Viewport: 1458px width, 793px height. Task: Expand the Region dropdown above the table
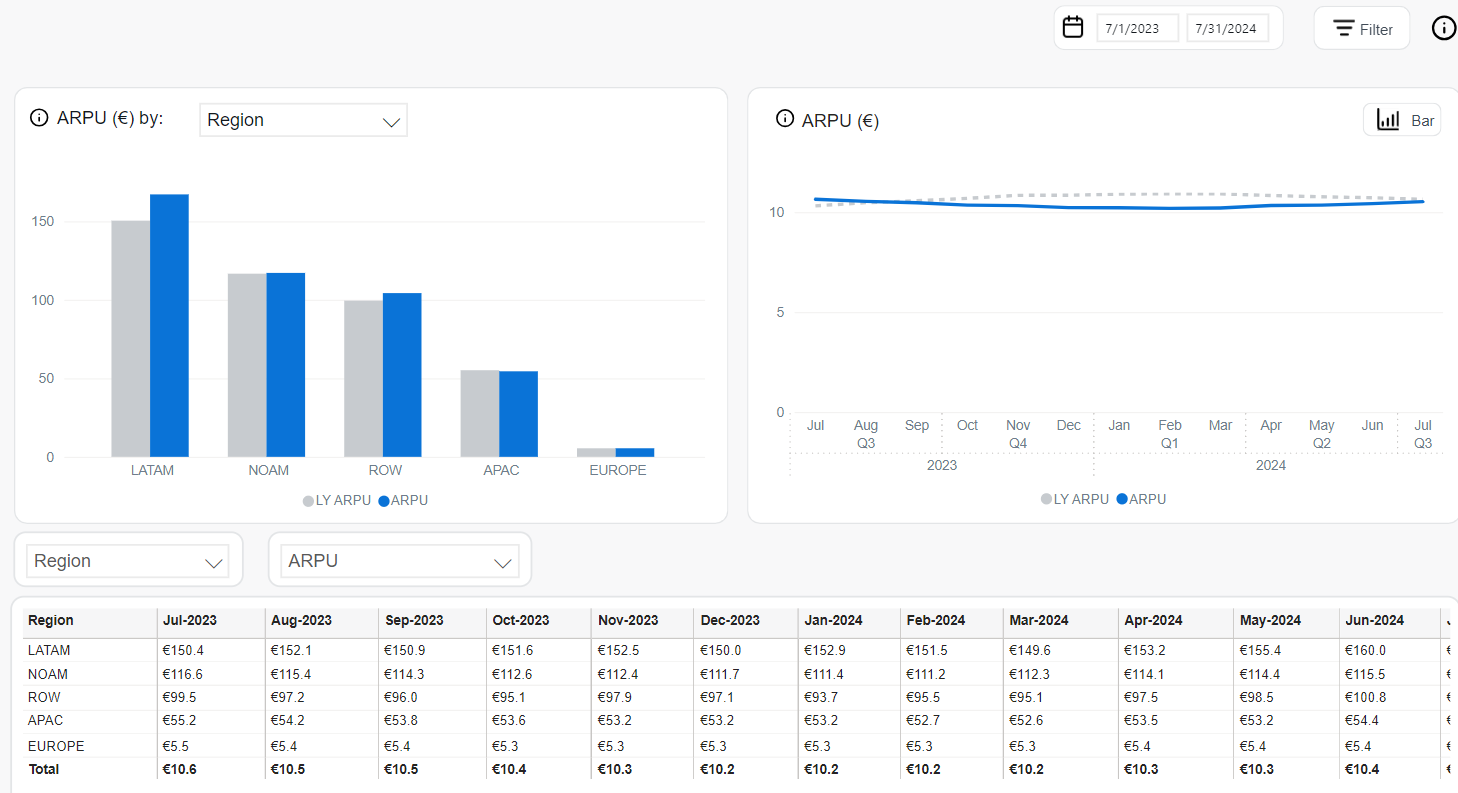[128, 561]
